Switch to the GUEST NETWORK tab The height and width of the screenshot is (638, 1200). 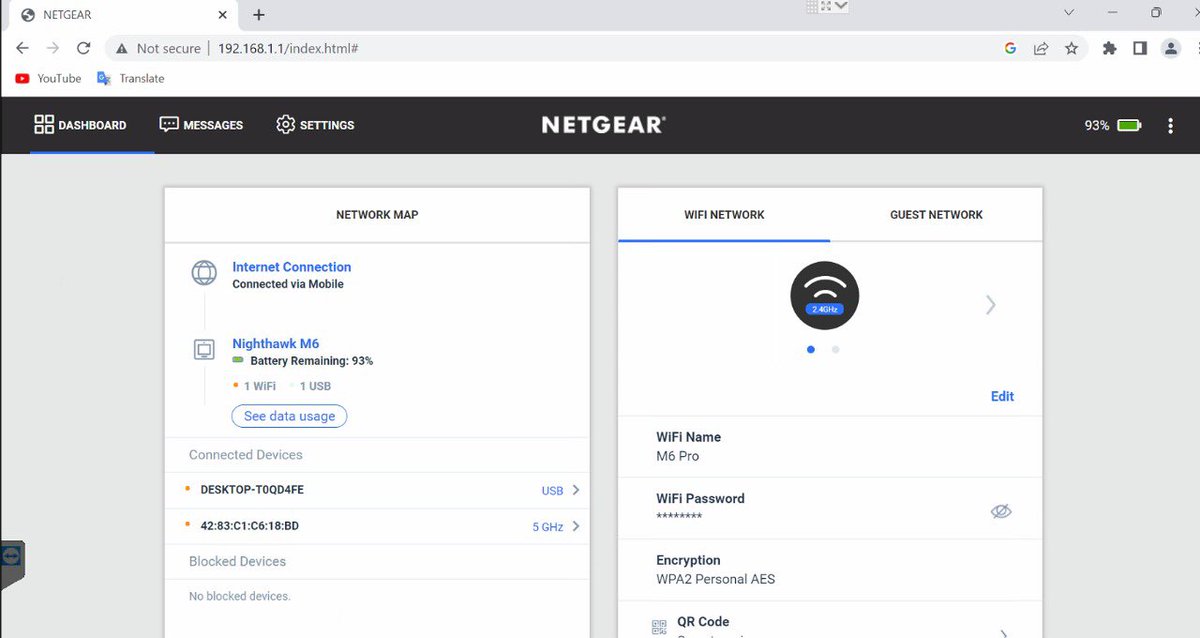pos(936,215)
